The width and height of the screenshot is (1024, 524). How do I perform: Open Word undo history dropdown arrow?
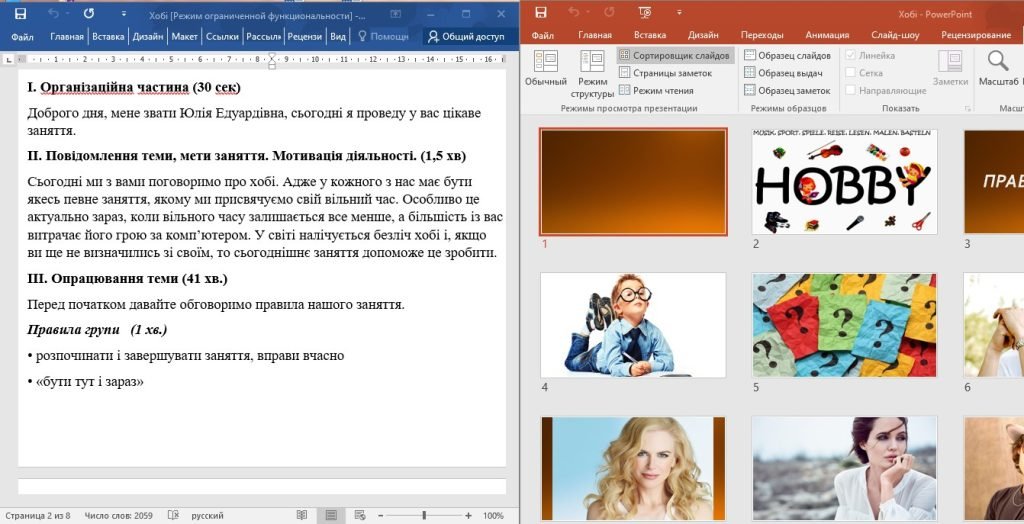67,14
